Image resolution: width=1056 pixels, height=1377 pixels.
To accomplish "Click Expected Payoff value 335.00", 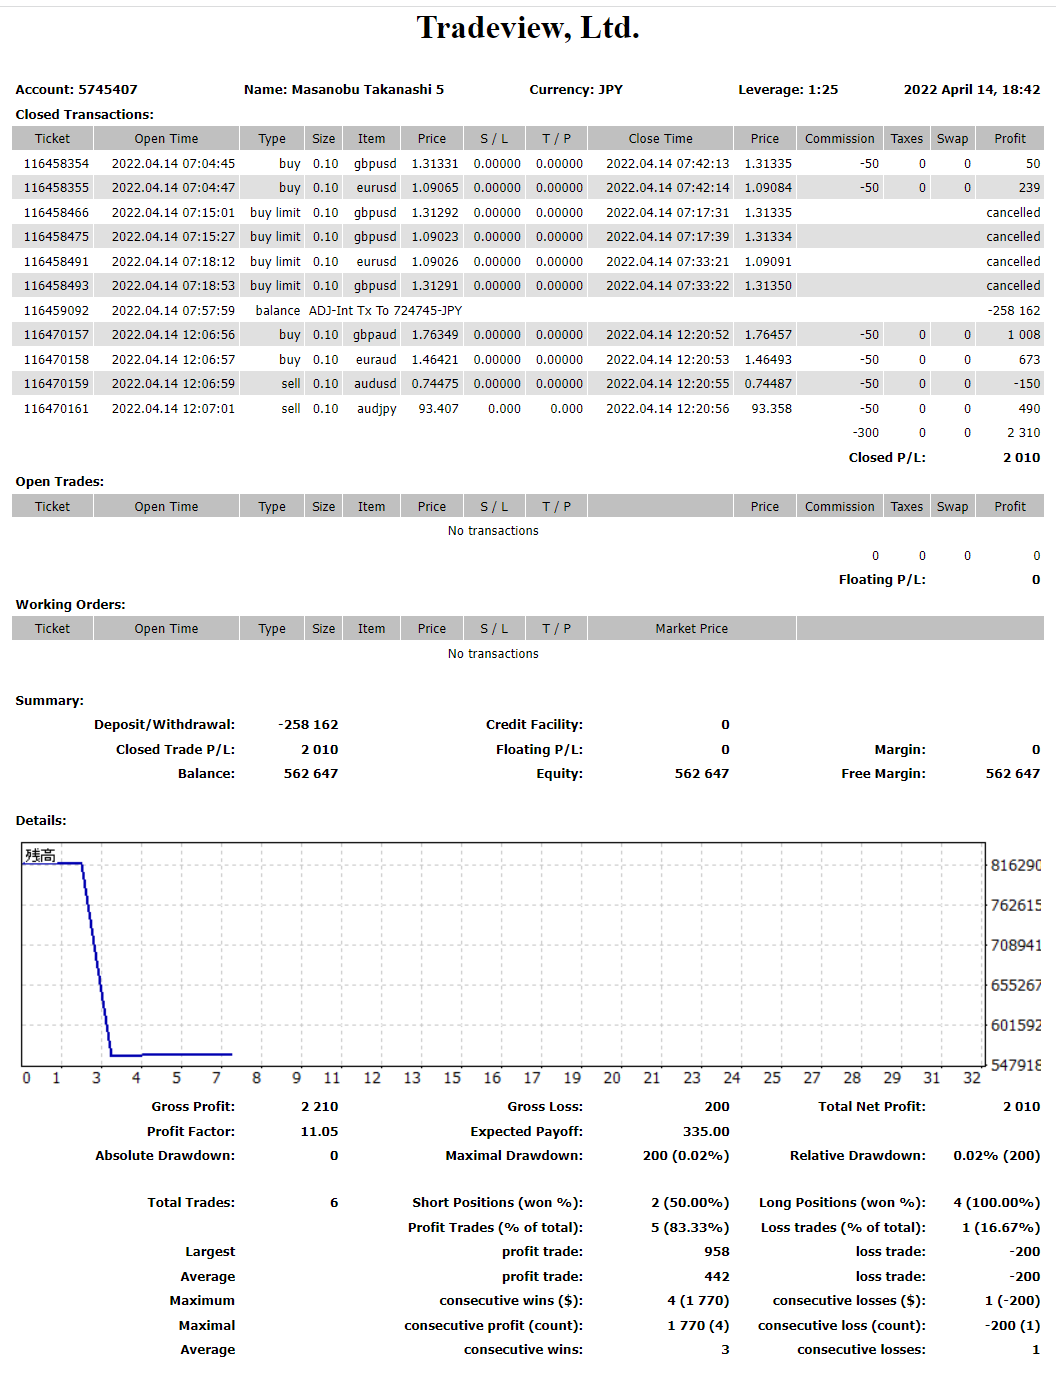I will [706, 1132].
